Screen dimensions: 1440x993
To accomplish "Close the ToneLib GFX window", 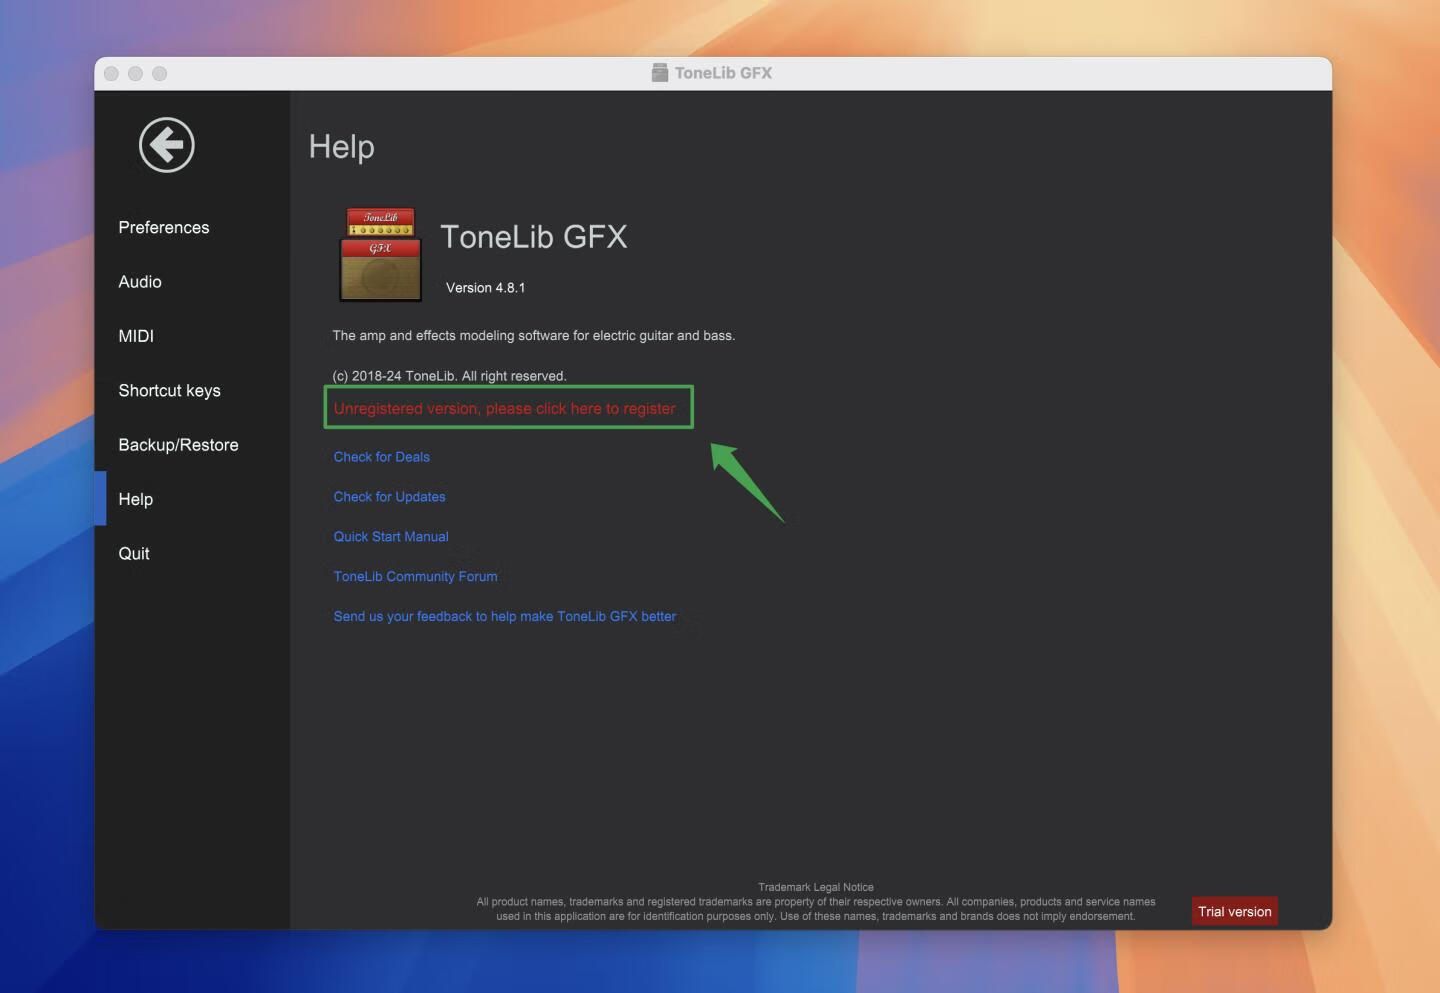I will [111, 73].
